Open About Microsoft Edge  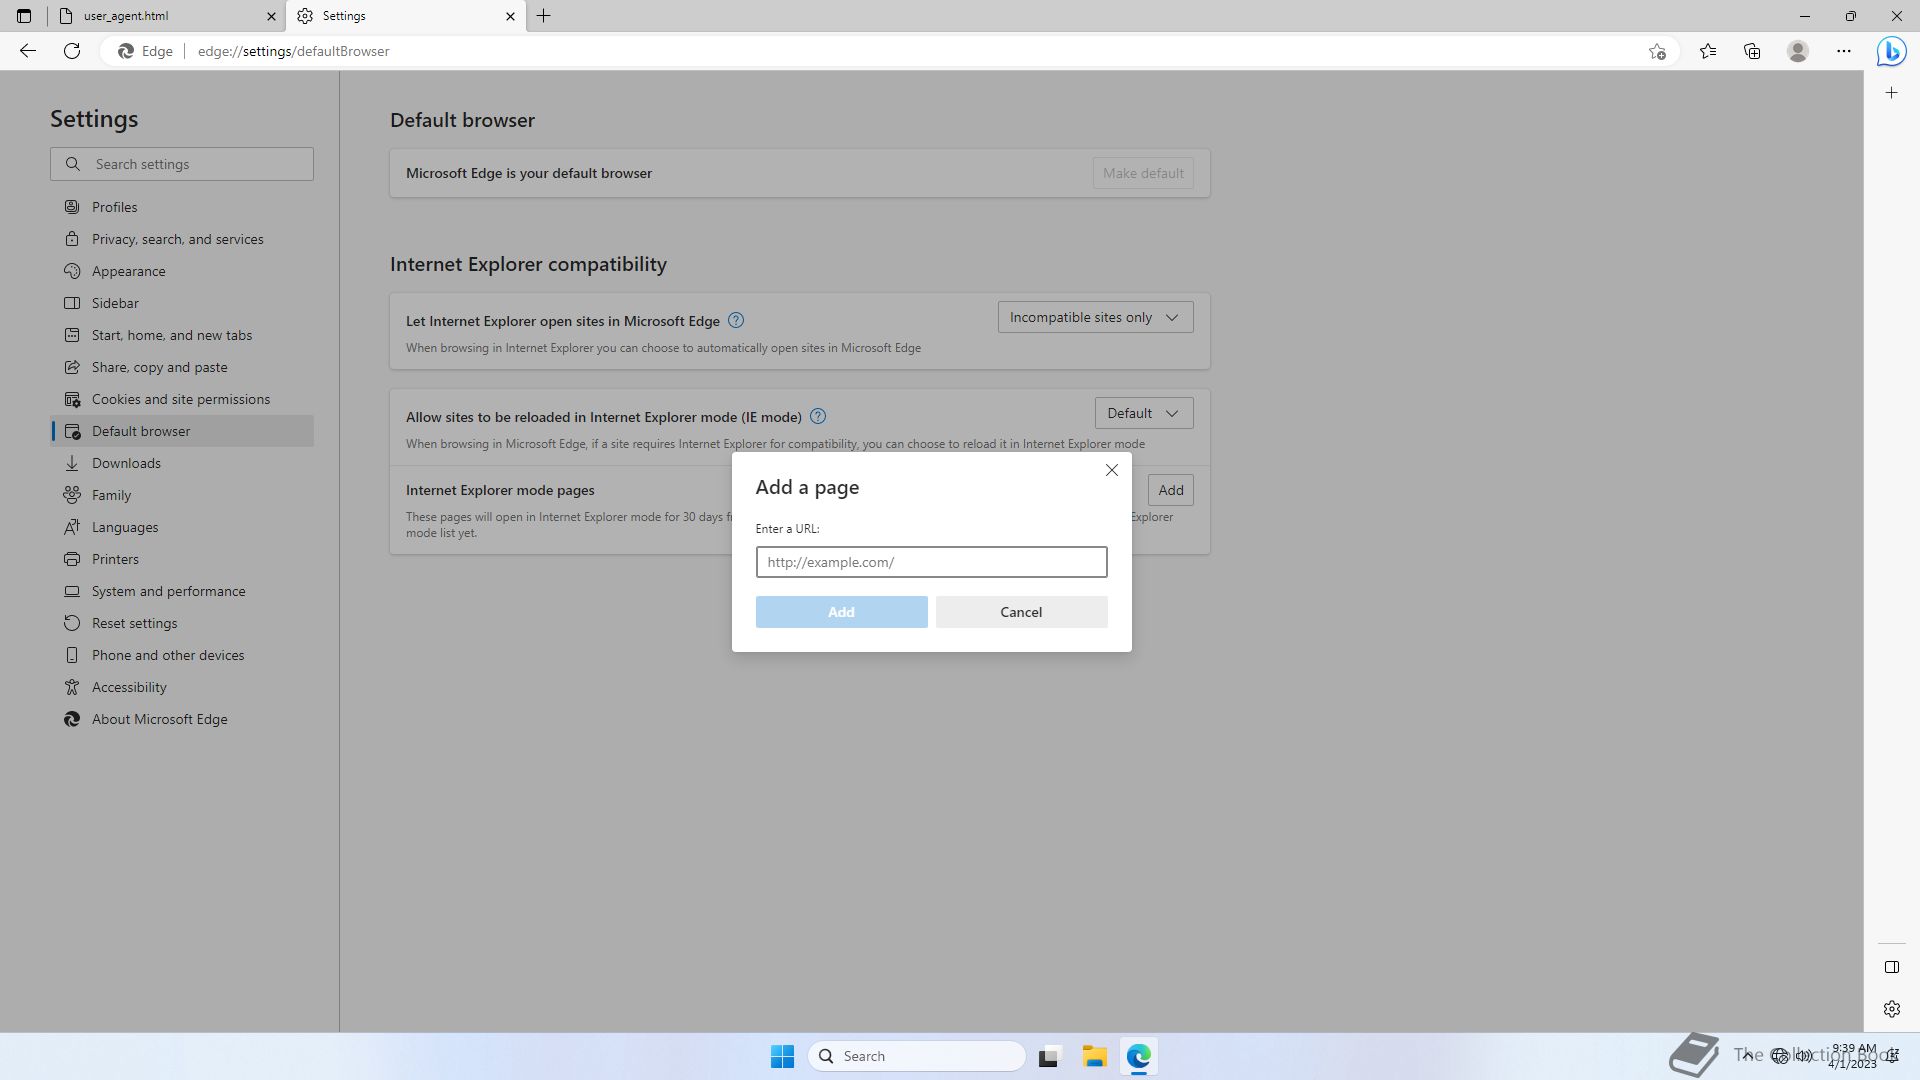[182, 719]
